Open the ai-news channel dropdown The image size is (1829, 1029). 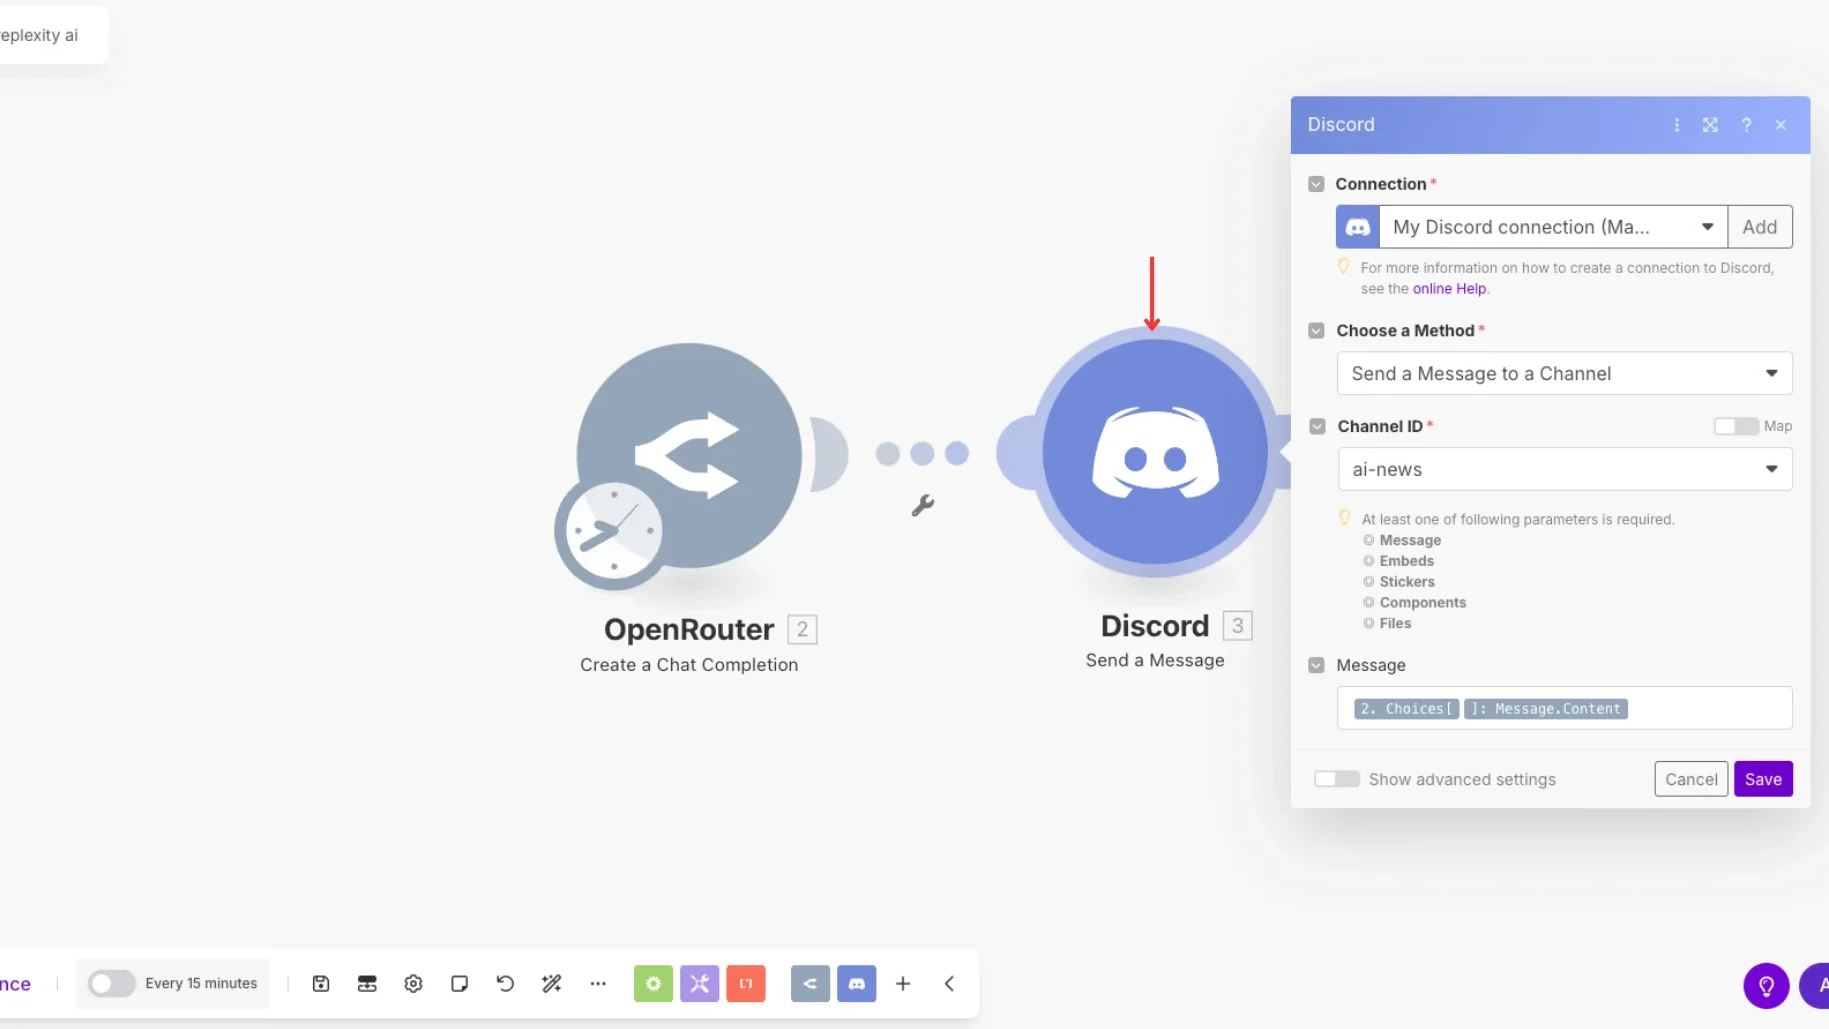1564,469
